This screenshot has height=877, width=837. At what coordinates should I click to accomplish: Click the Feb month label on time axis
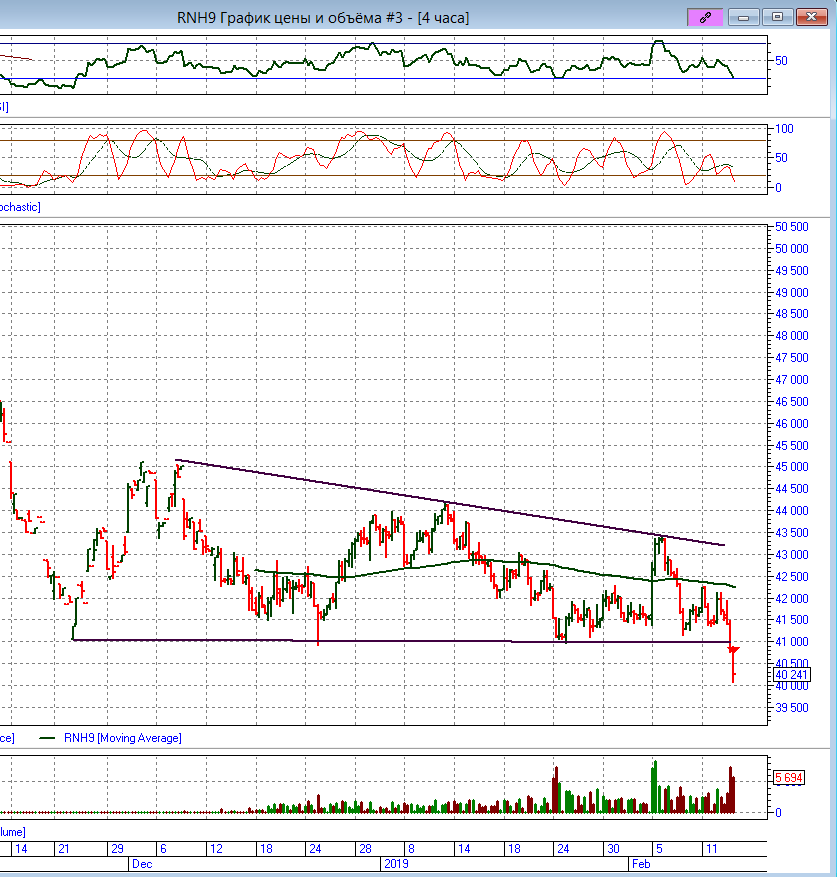click(x=639, y=862)
